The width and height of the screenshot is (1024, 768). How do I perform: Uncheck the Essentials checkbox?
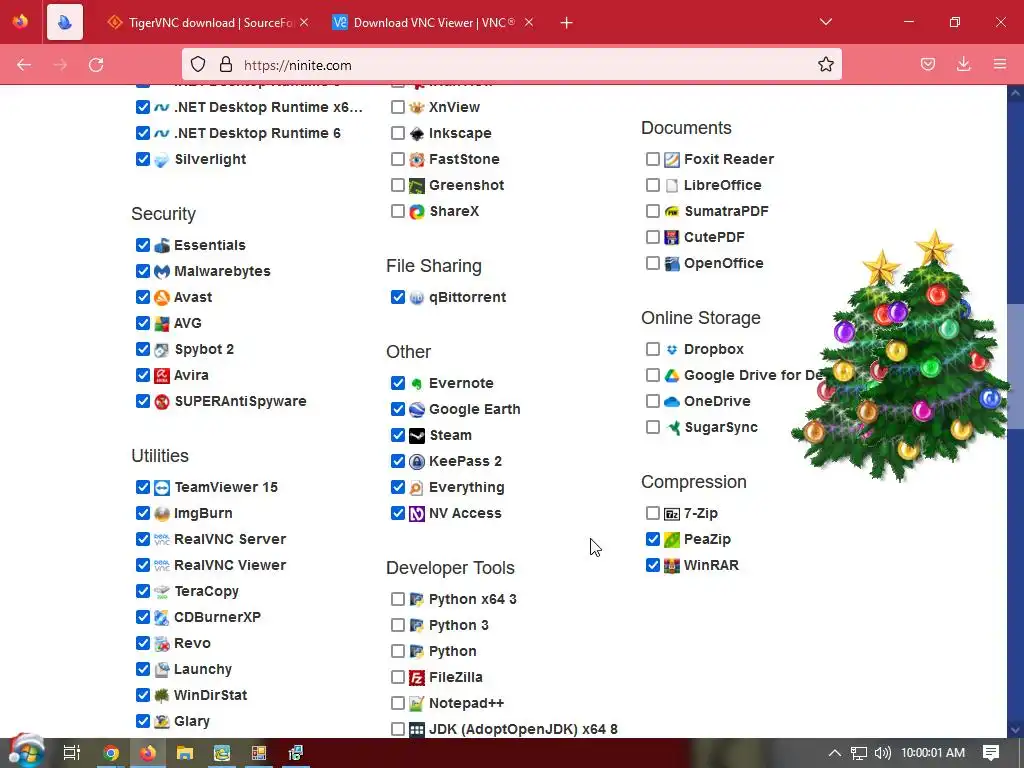click(x=143, y=245)
